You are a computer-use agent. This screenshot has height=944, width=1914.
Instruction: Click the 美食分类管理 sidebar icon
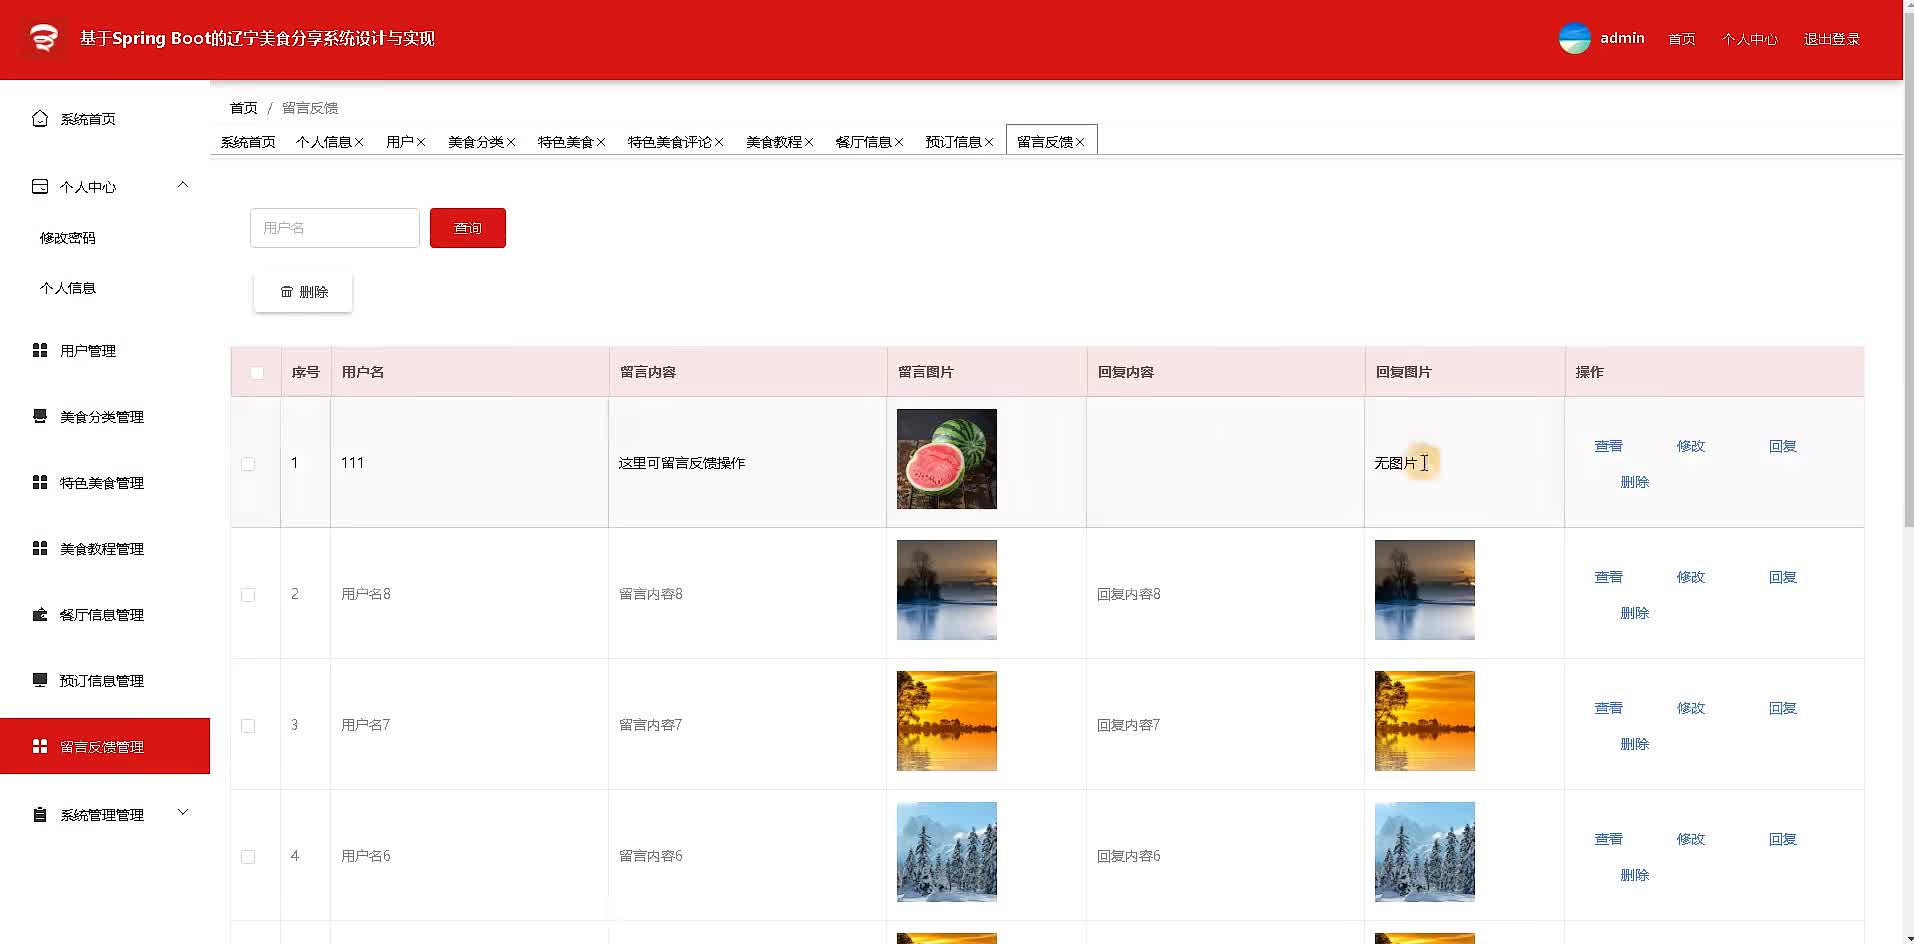coord(40,416)
